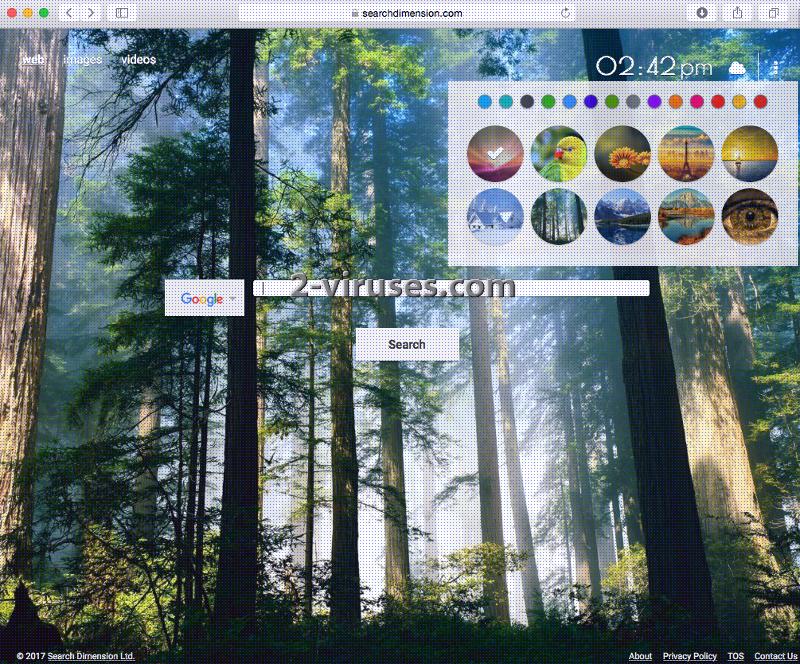800x664 pixels.
Task: Expand the Google search engine dropdown
Action: point(233,299)
